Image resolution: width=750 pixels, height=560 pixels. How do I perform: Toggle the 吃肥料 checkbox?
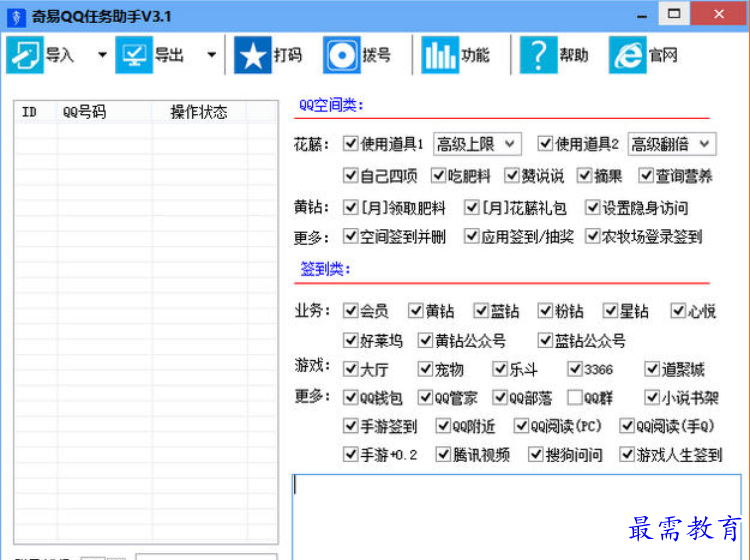click(x=438, y=176)
